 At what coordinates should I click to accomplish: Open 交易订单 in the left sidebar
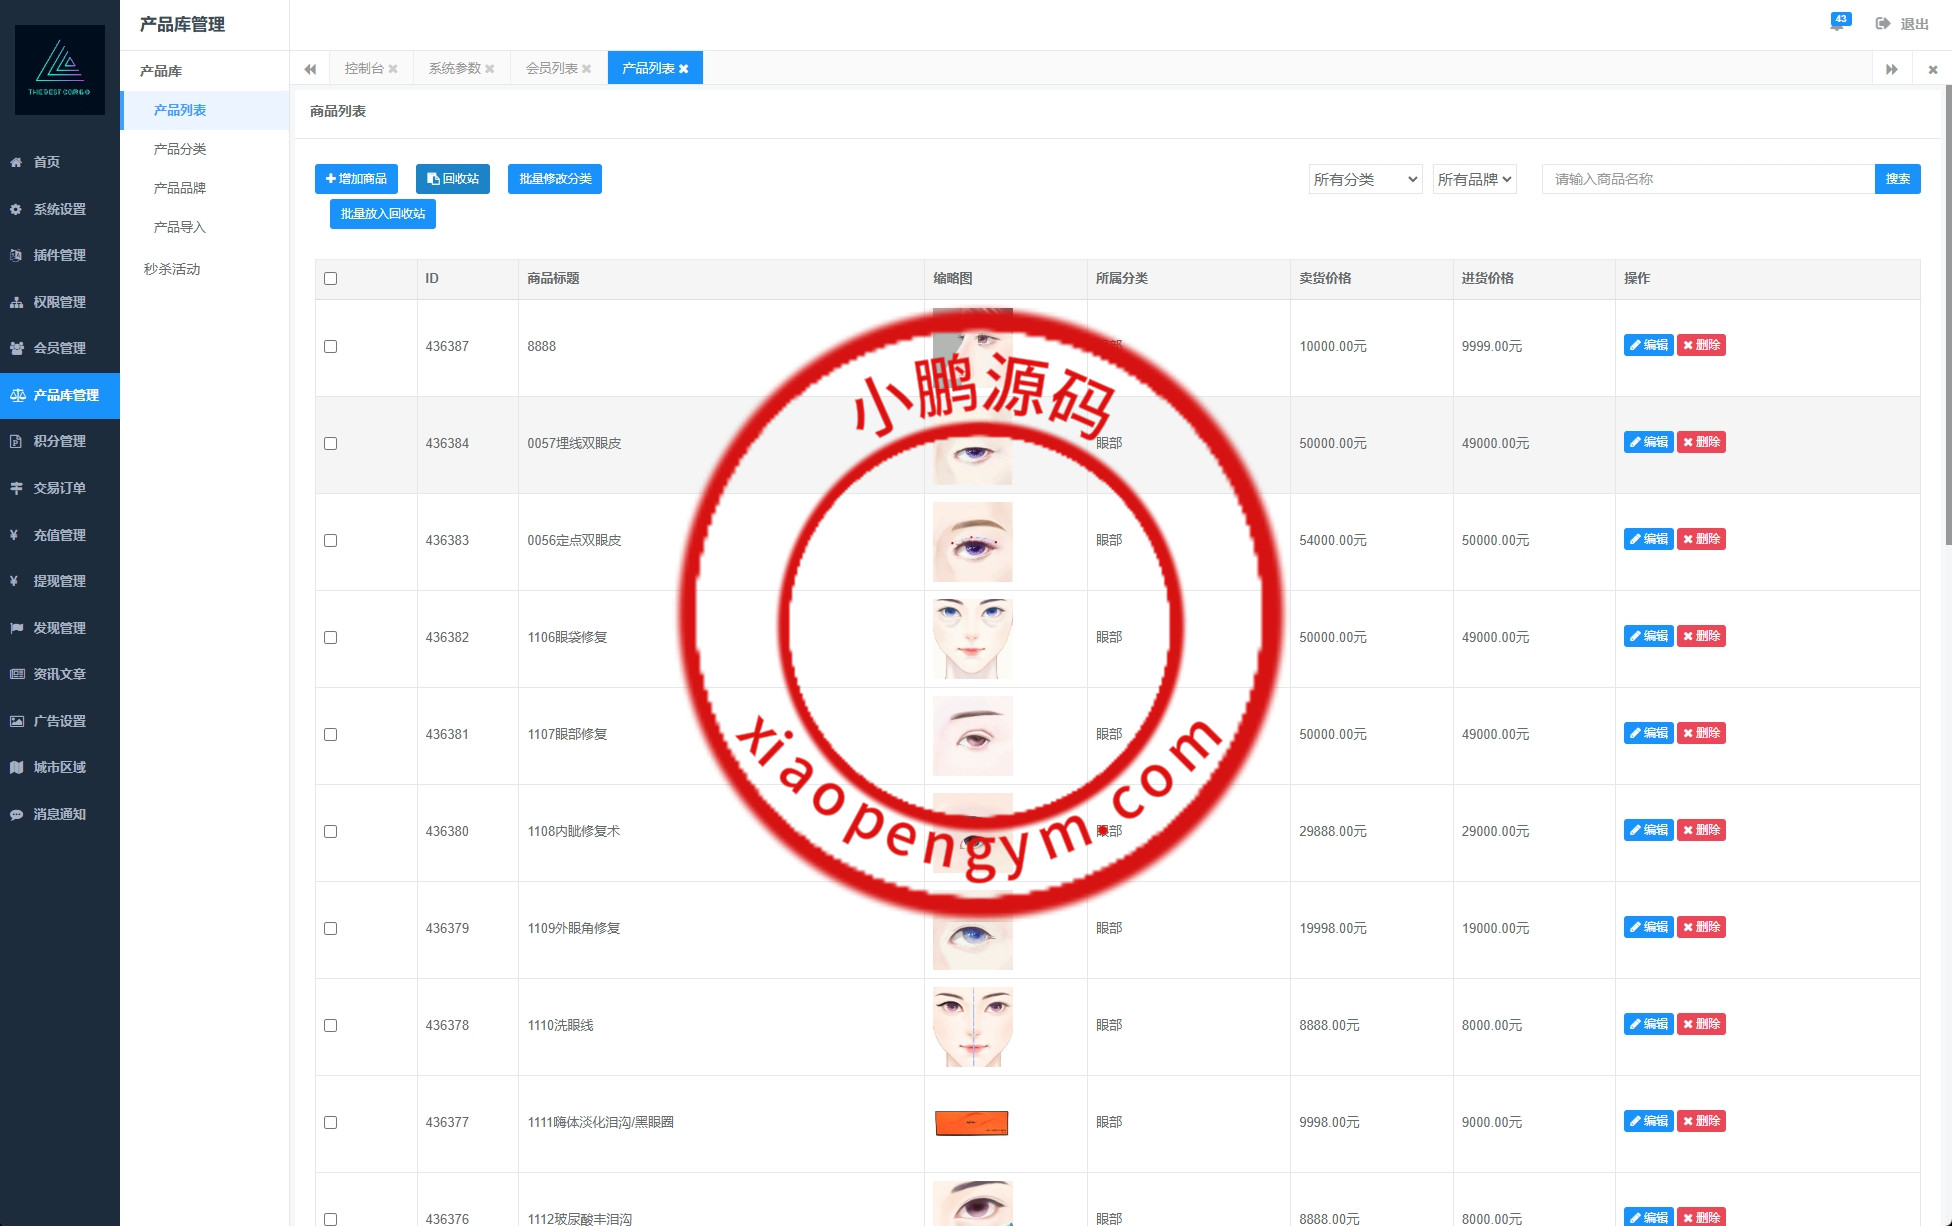click(59, 488)
